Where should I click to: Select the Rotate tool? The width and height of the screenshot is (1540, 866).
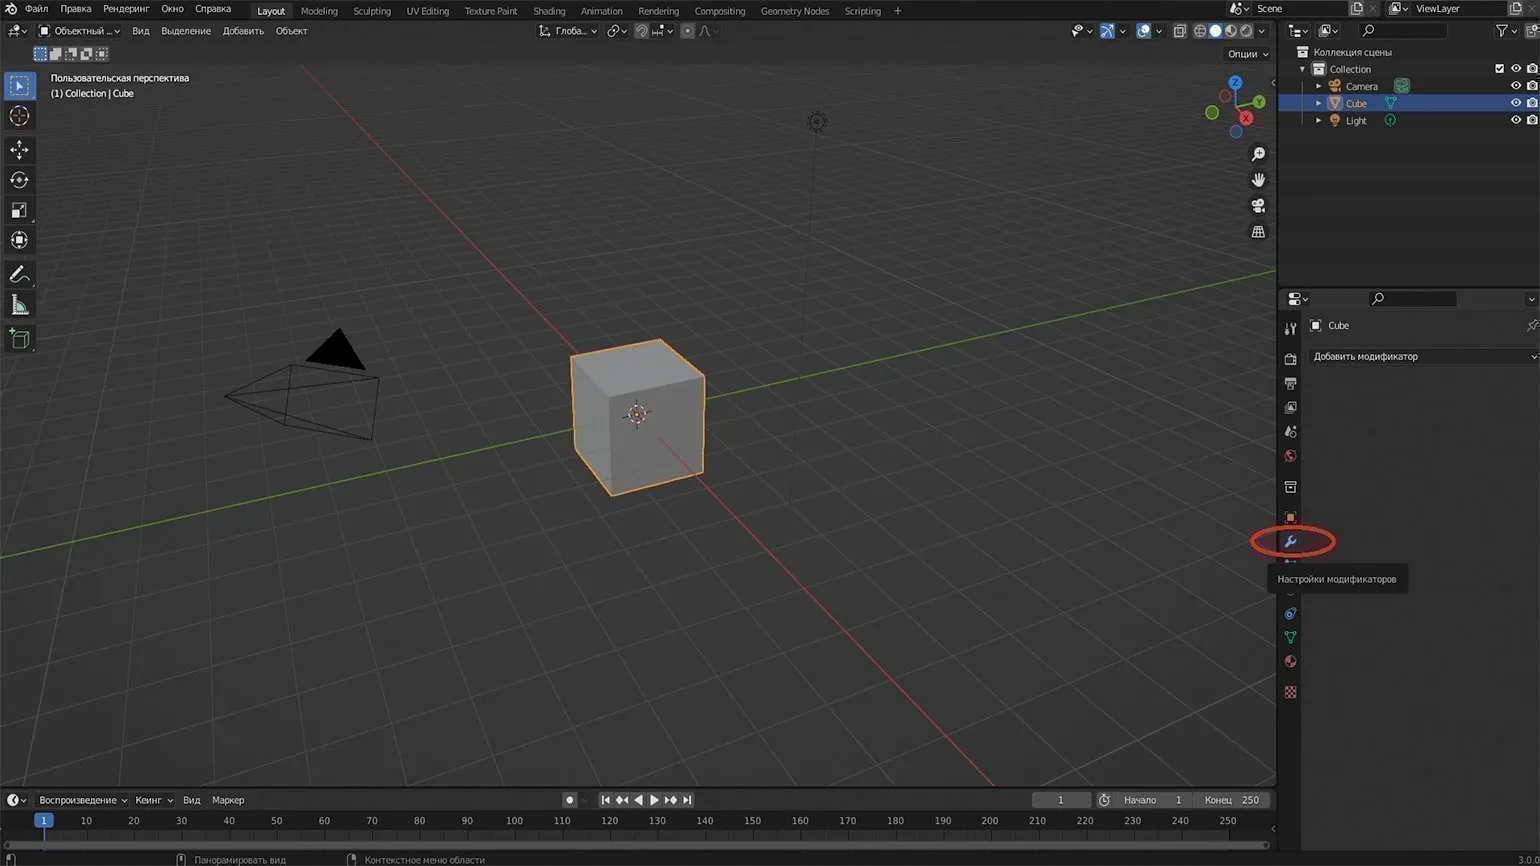(19, 180)
